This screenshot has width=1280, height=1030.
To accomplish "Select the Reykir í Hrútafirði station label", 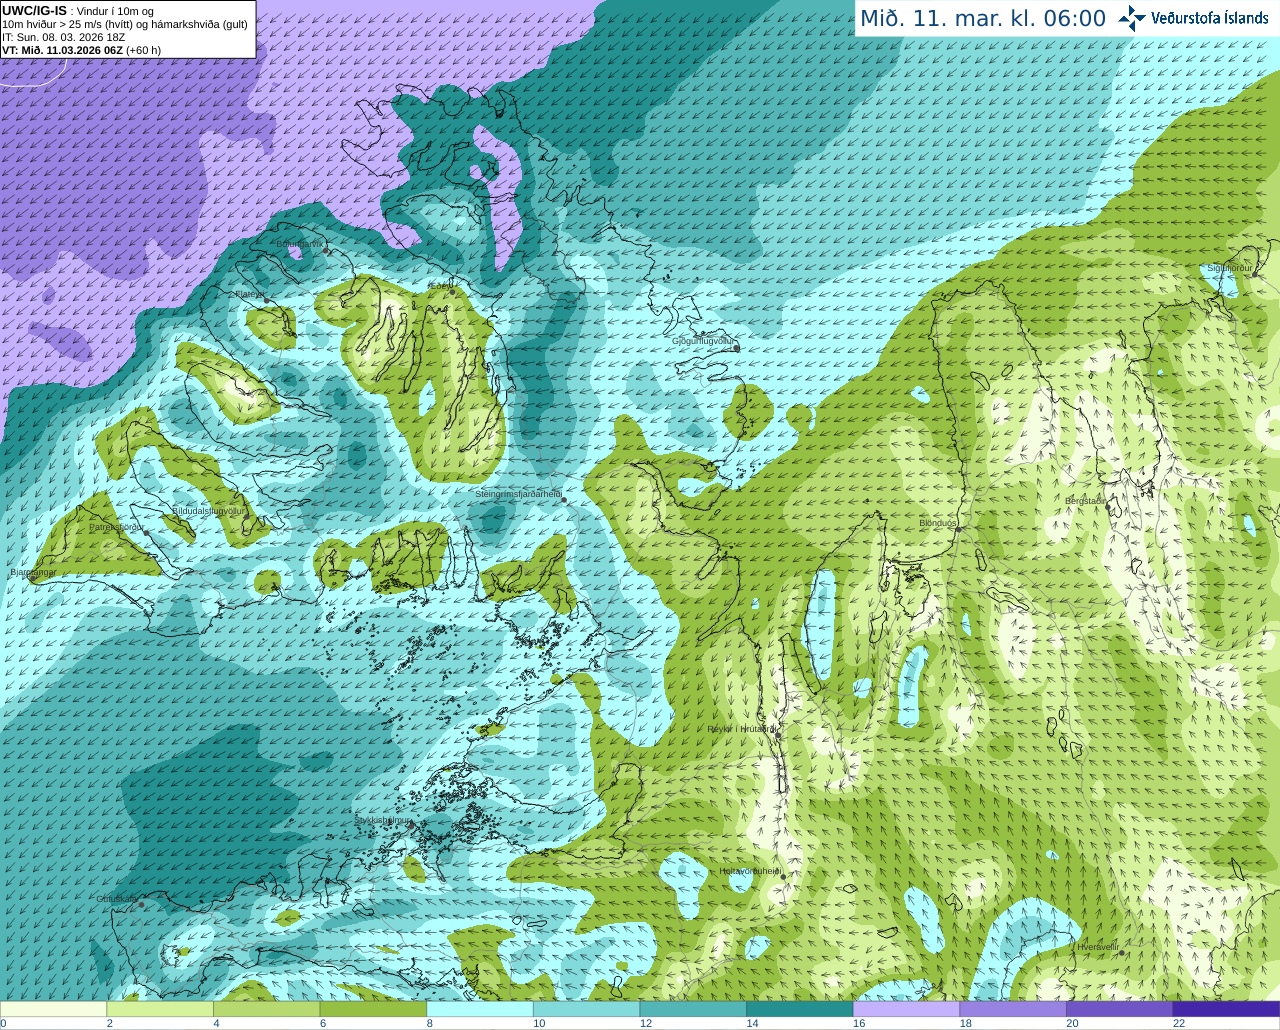I will pyautogui.click(x=743, y=729).
